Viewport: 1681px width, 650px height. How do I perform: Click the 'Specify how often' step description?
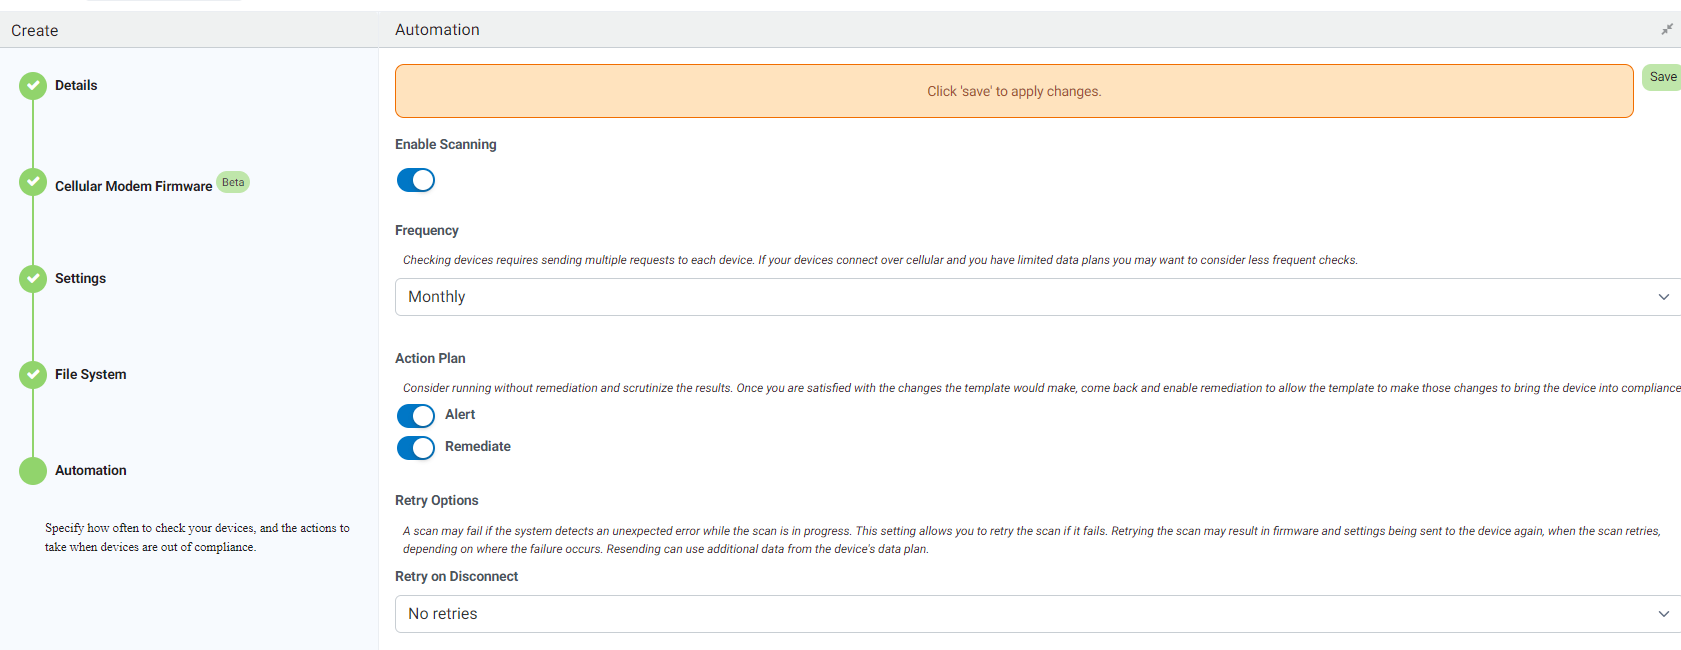(x=197, y=537)
